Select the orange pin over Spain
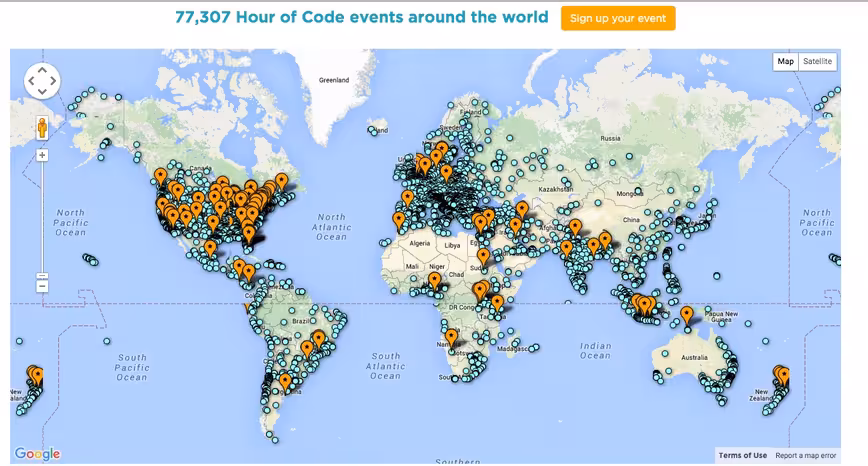868x466 pixels. [407, 198]
